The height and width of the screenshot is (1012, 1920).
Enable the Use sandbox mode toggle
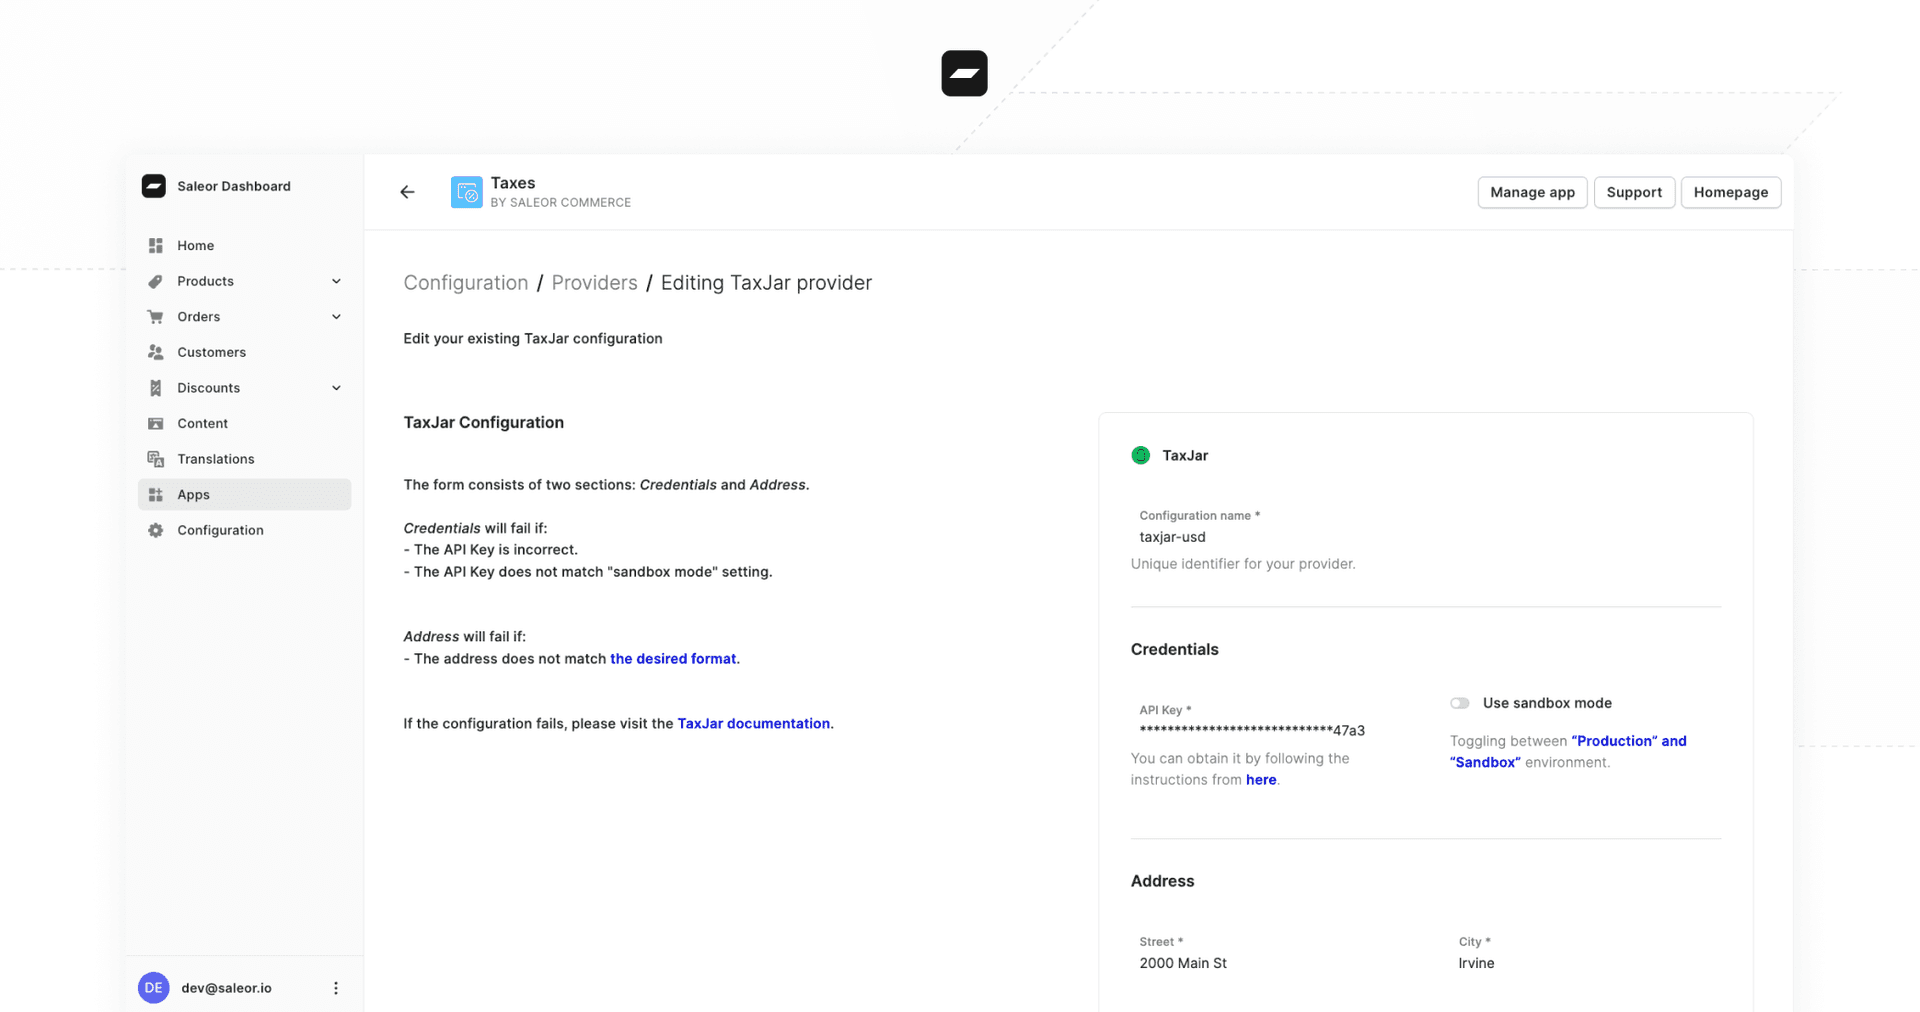[1460, 703]
